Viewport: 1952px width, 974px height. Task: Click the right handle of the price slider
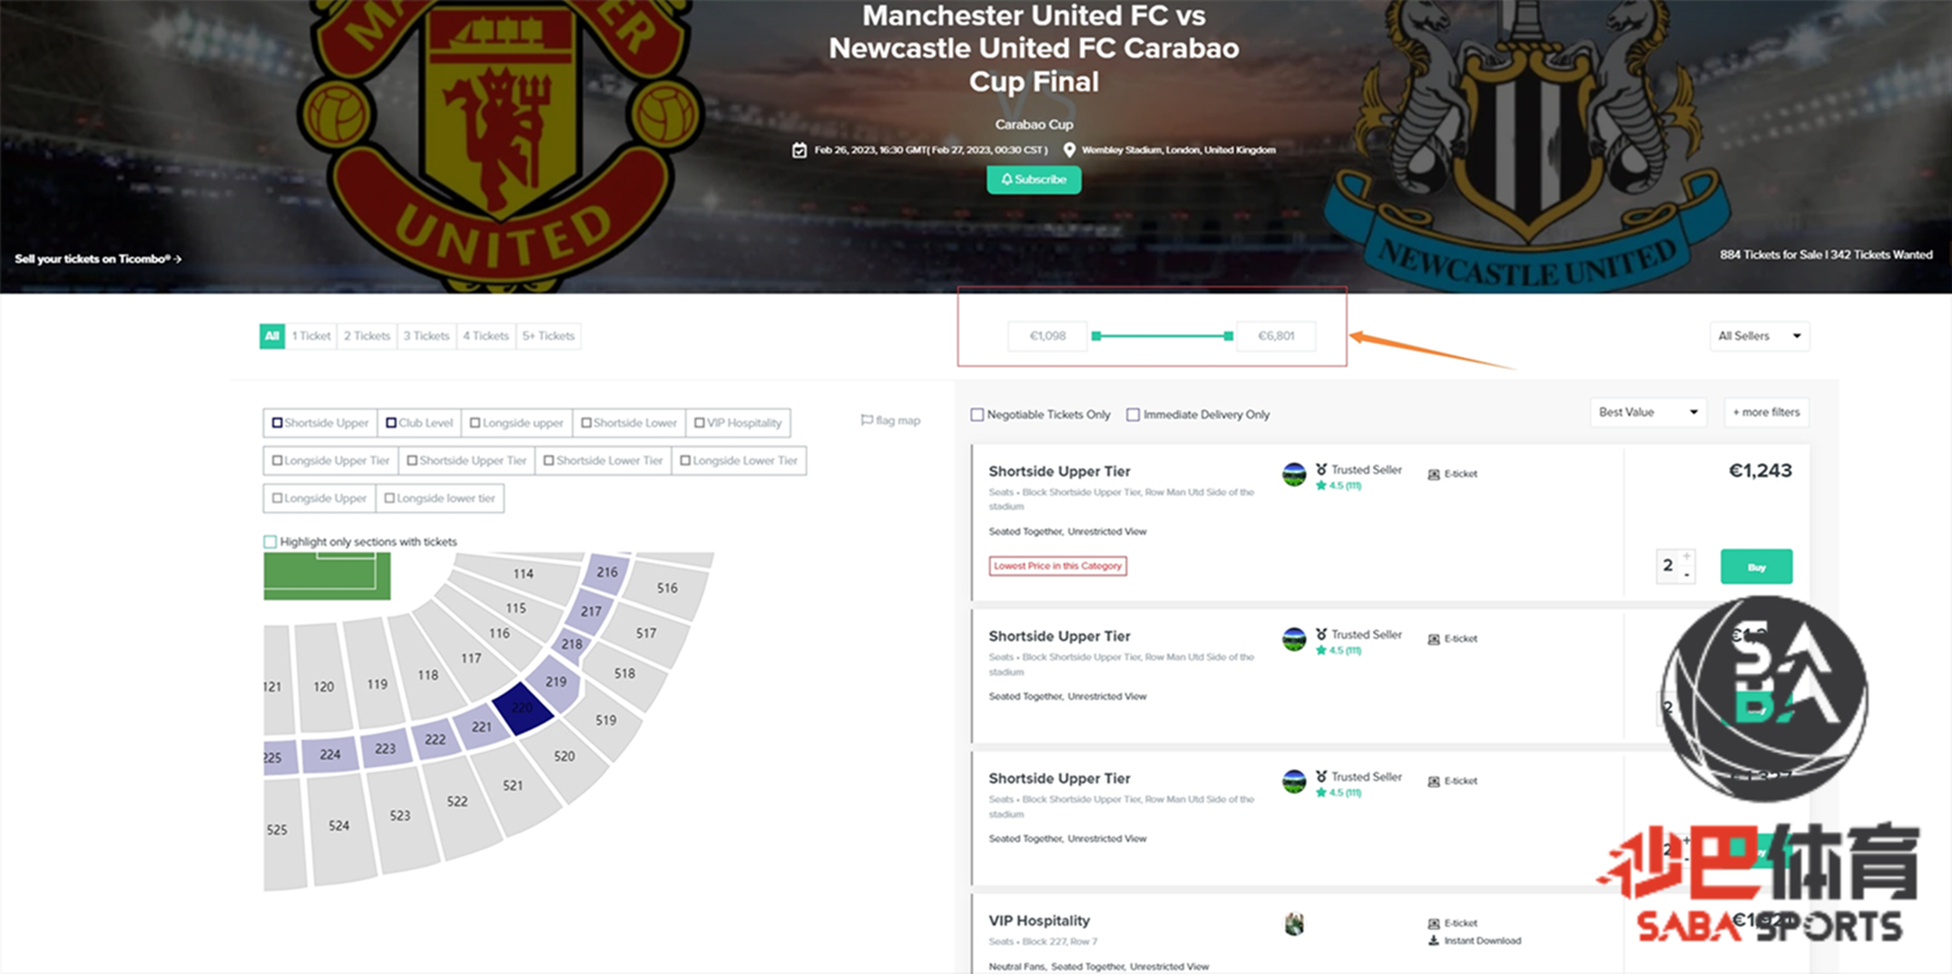tap(1228, 336)
